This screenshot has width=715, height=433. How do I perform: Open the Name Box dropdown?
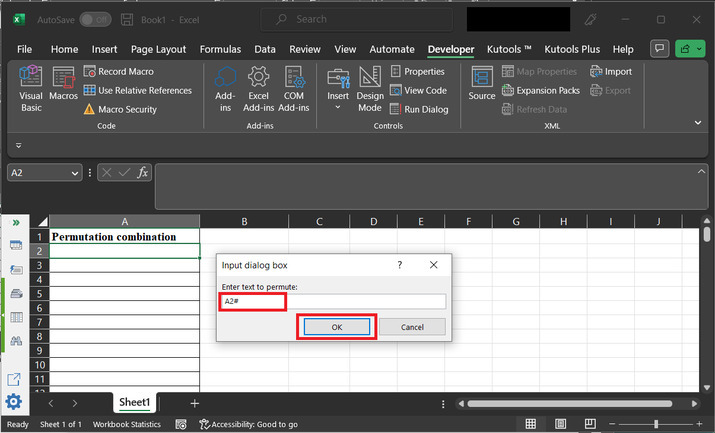75,173
